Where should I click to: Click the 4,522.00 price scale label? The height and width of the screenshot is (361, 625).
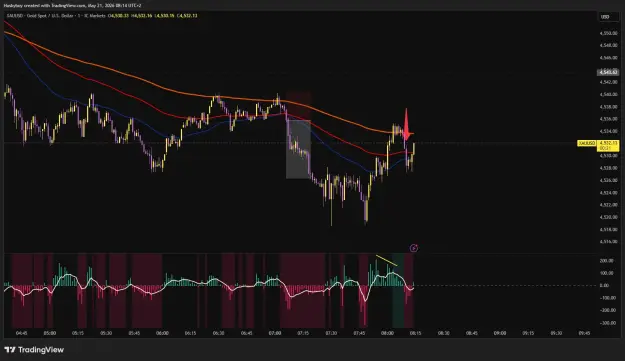(x=608, y=205)
